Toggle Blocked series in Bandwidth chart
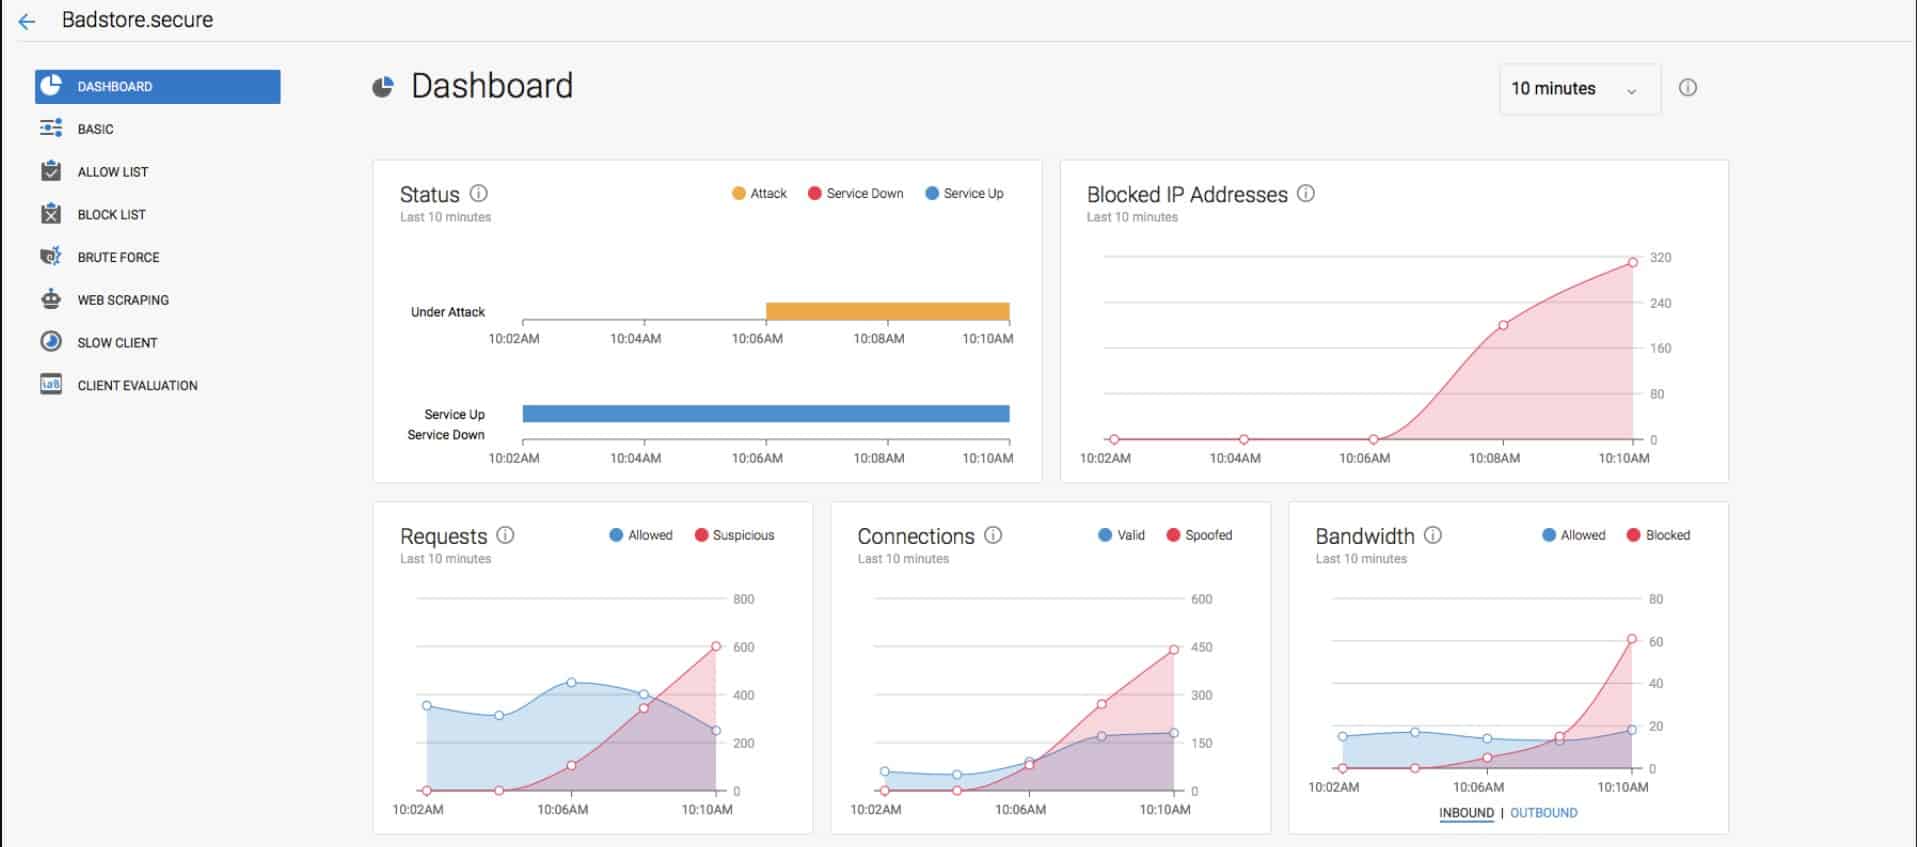This screenshot has height=847, width=1917. (x=1658, y=535)
